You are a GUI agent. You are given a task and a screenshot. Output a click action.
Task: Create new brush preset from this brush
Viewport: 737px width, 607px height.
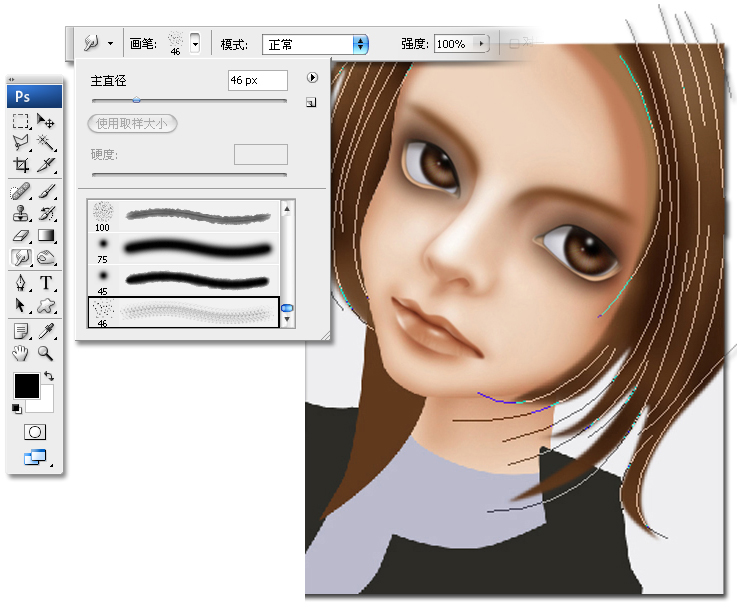(311, 102)
